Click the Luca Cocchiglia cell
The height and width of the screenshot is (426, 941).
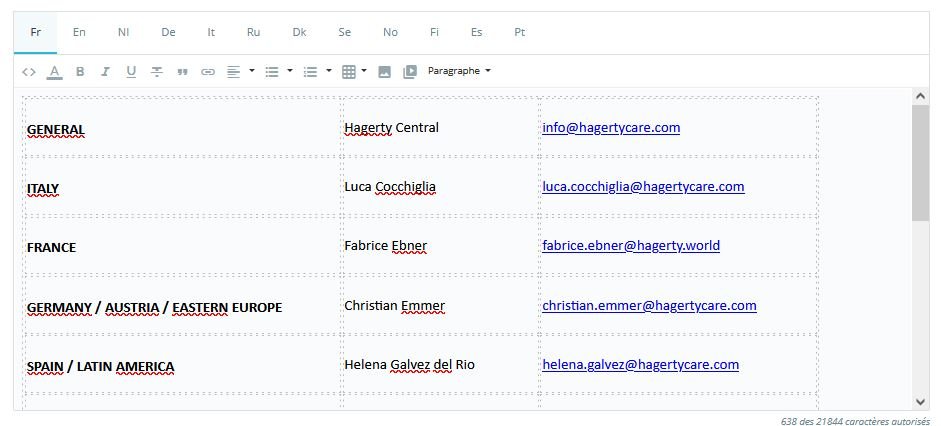(x=441, y=187)
